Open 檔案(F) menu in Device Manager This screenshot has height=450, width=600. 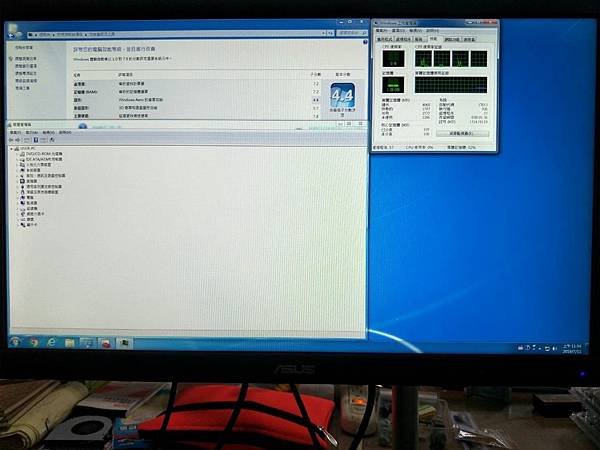(15, 132)
